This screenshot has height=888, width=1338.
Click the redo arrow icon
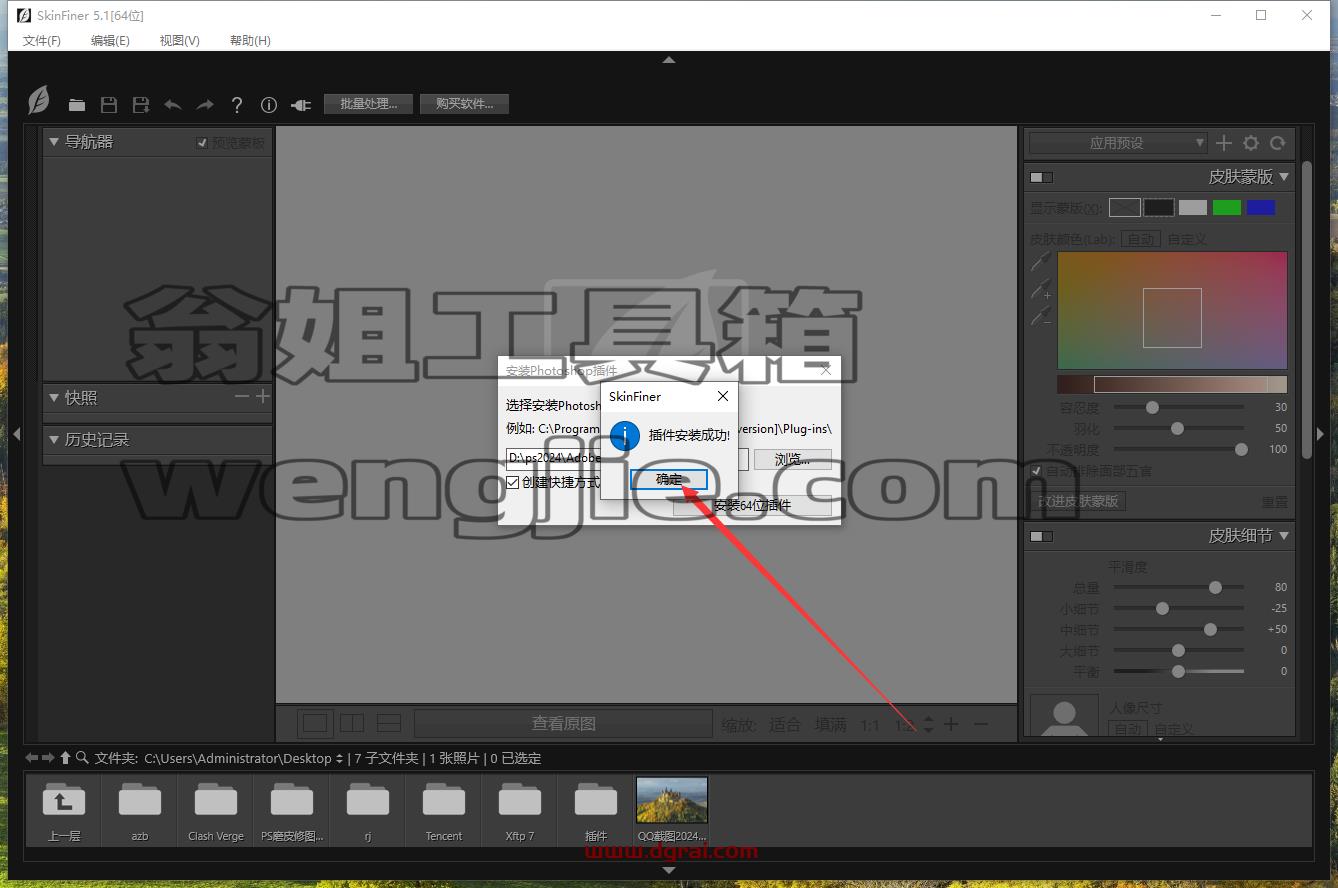pyautogui.click(x=205, y=104)
